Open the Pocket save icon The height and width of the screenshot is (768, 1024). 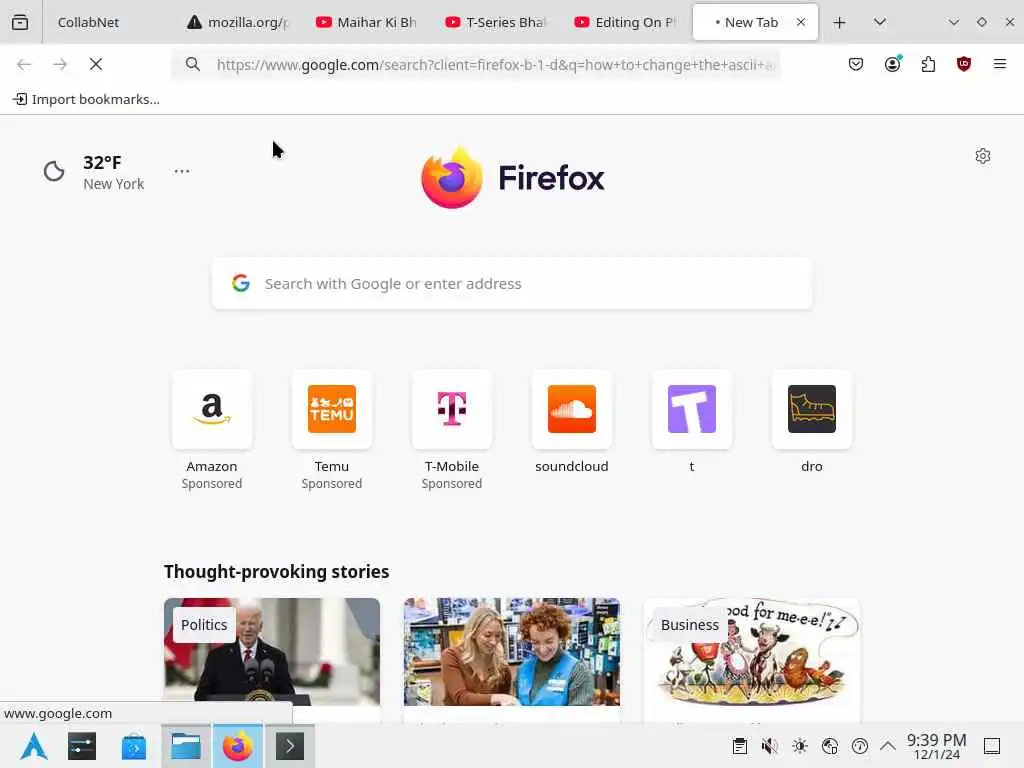(x=856, y=64)
